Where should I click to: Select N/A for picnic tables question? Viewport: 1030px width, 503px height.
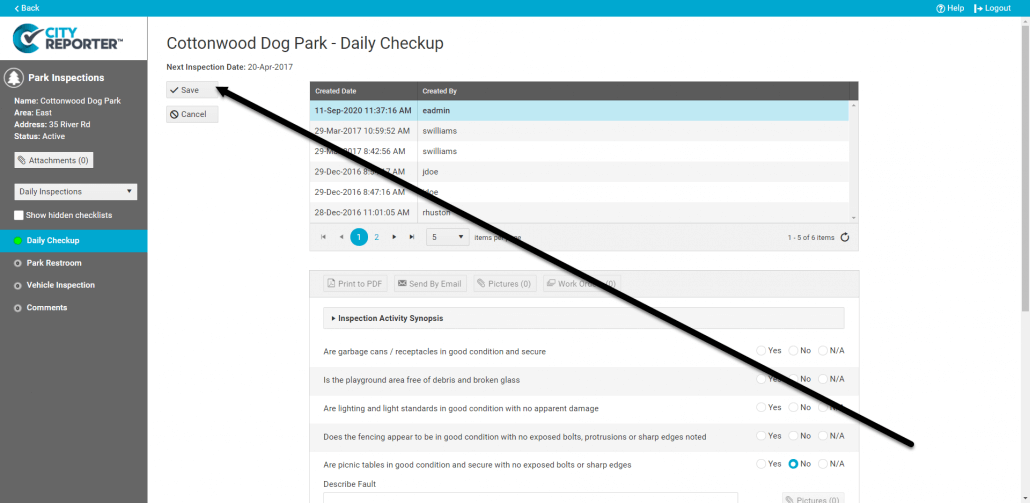(x=823, y=464)
